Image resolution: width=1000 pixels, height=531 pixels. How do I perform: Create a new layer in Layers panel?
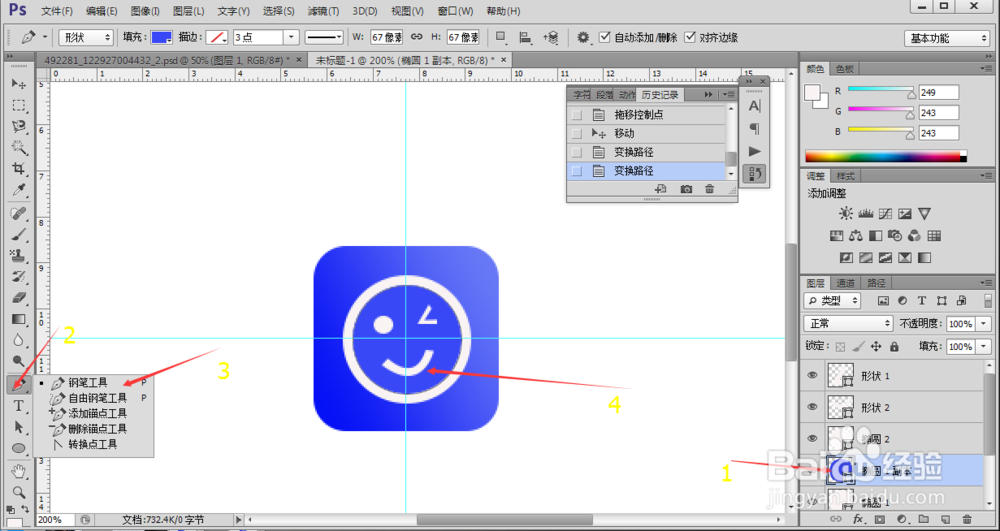click(946, 520)
